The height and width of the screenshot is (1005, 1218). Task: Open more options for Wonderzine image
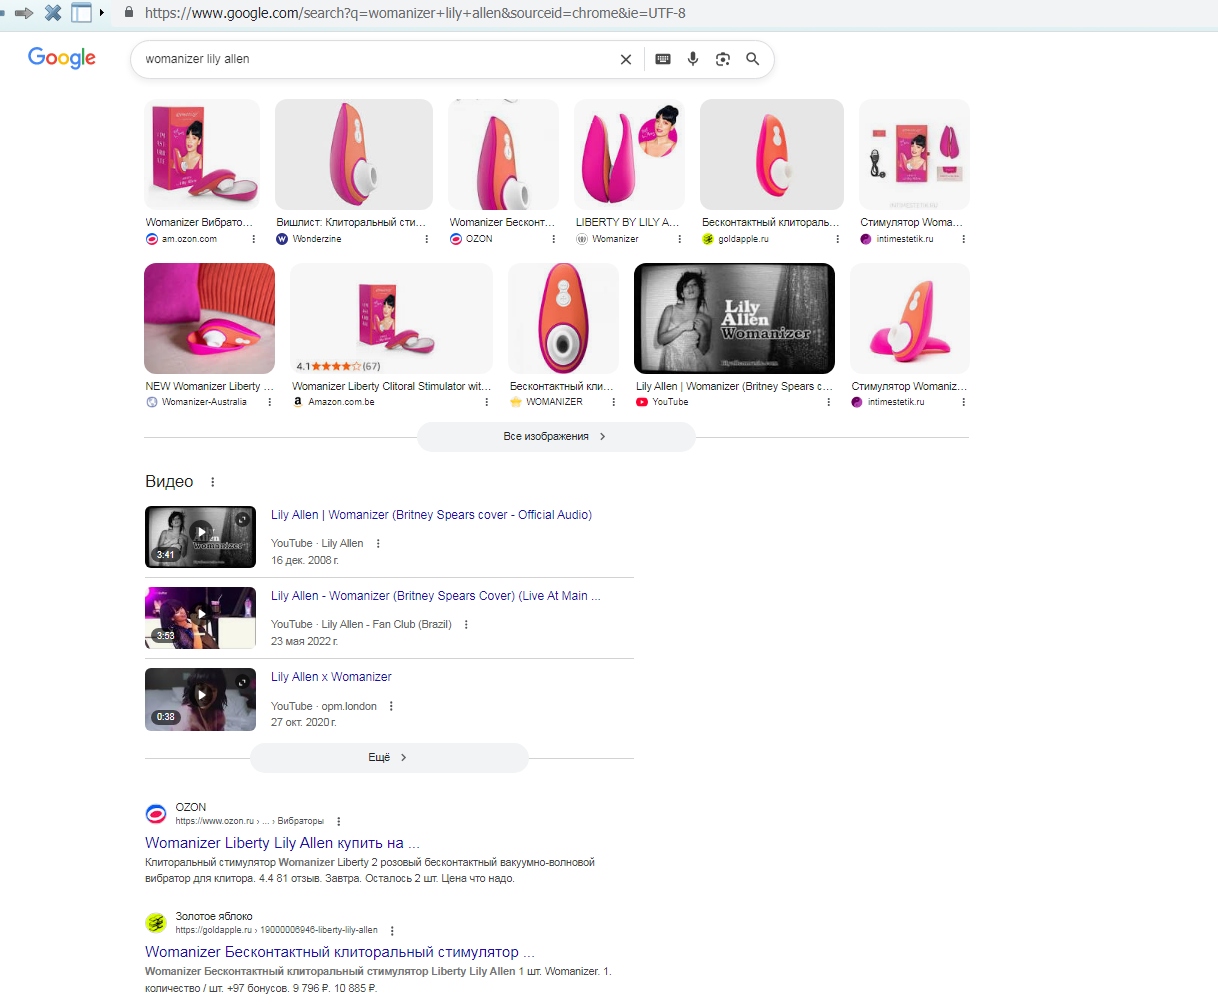tap(427, 239)
